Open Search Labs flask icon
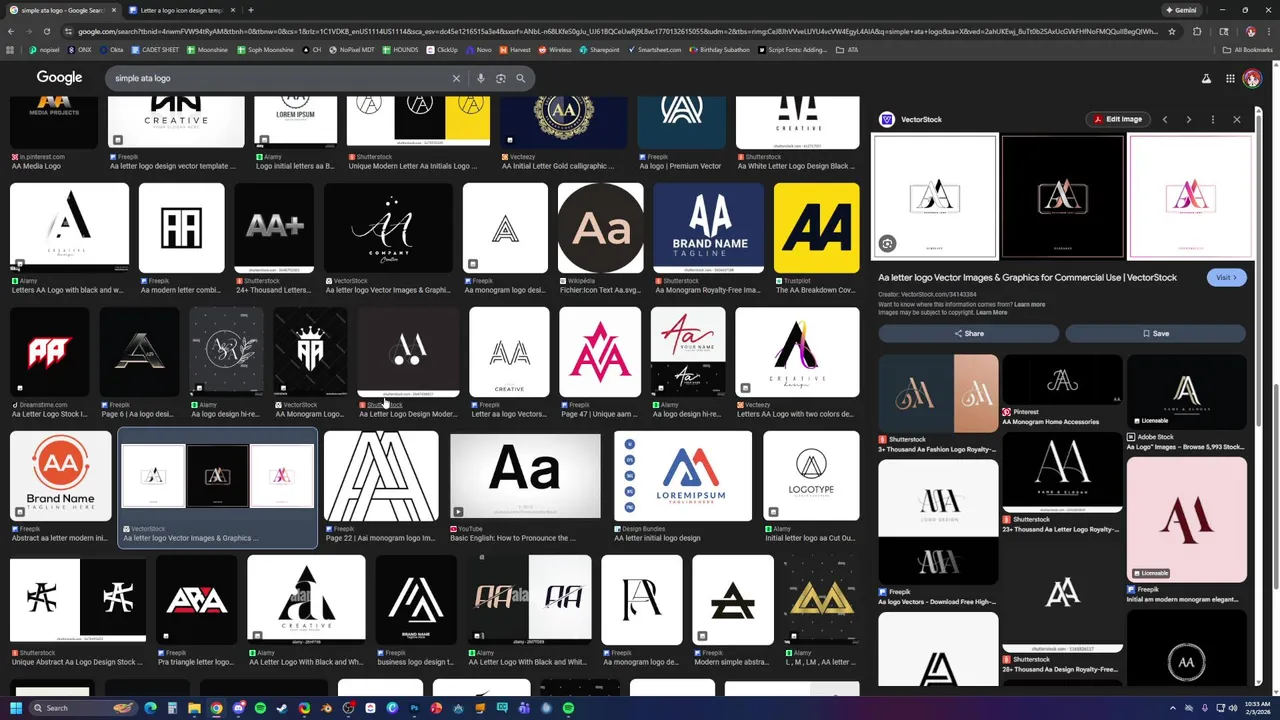The width and height of the screenshot is (1280, 720). tap(1206, 78)
